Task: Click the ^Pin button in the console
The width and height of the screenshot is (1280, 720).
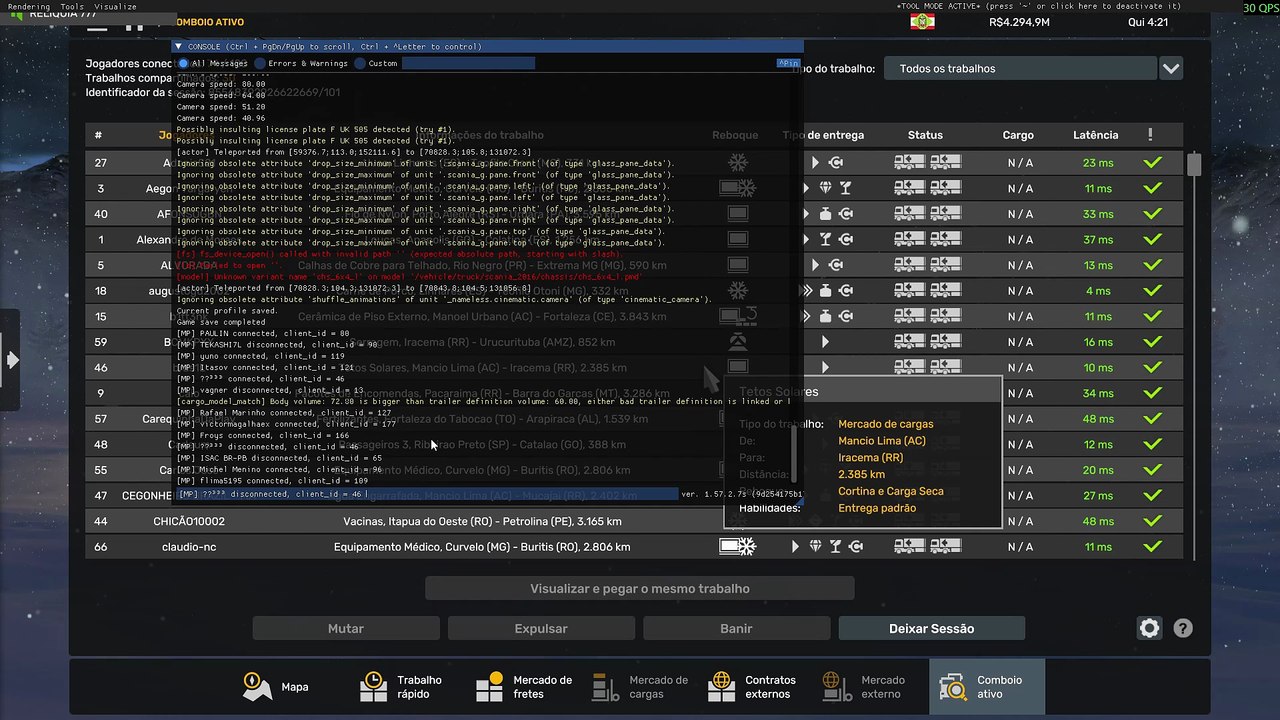Action: pyautogui.click(x=788, y=63)
